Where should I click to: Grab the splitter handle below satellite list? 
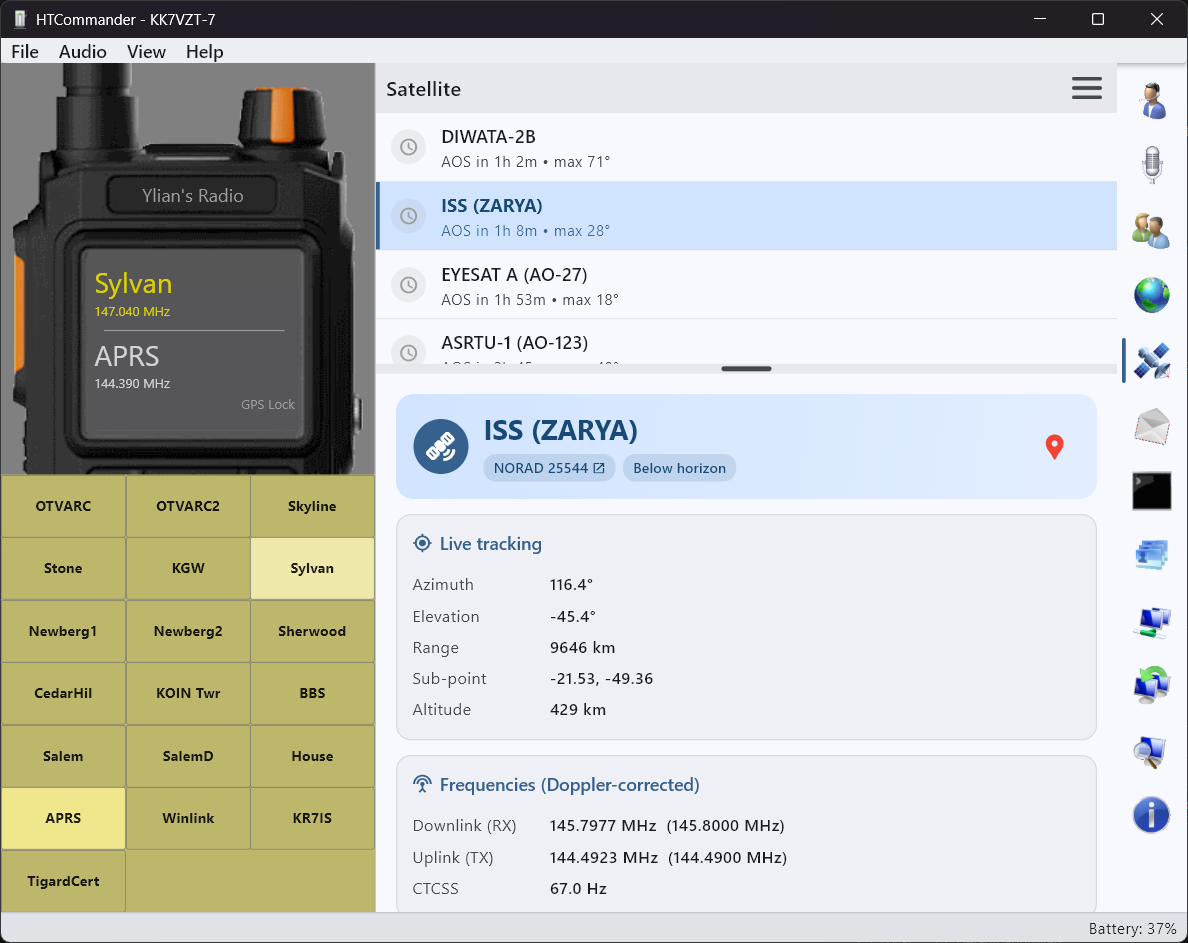(x=746, y=369)
